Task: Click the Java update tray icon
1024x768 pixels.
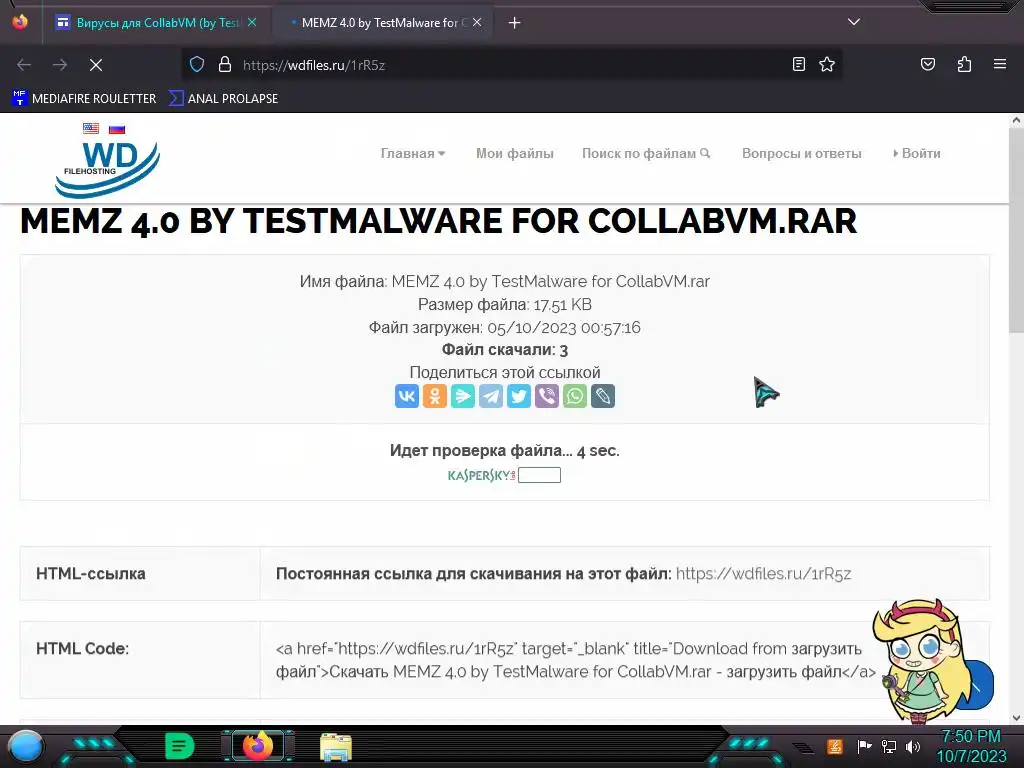Action: (835, 746)
